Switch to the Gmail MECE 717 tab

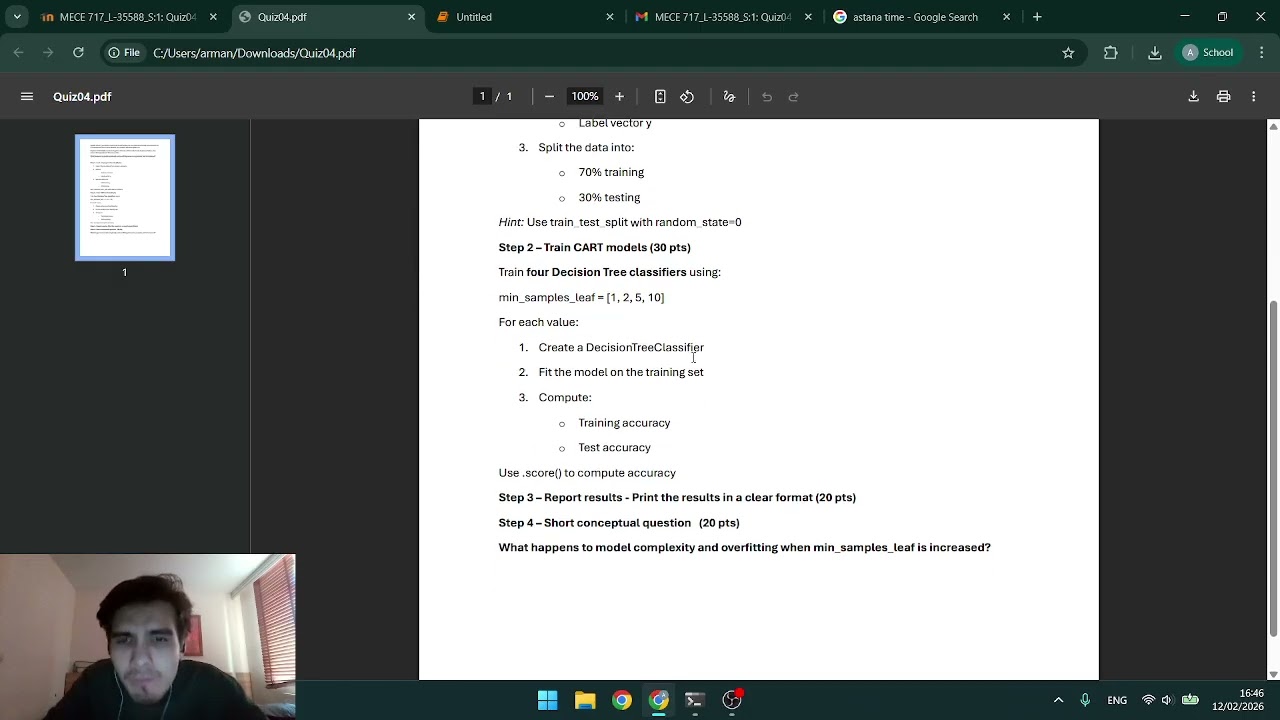point(724,17)
